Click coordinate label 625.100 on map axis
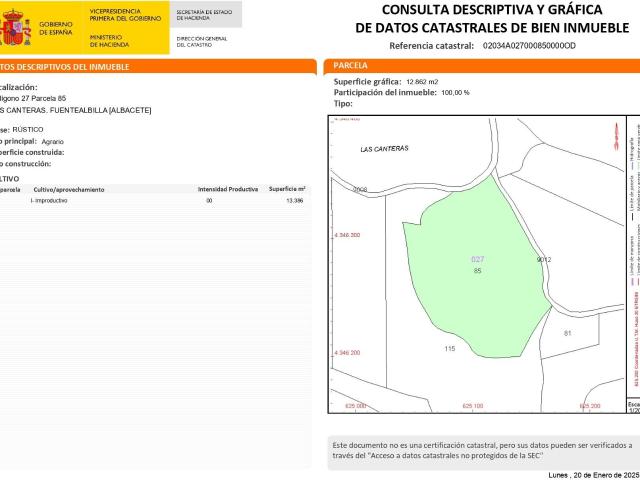Screen dimensions: 640x480 point(473,406)
